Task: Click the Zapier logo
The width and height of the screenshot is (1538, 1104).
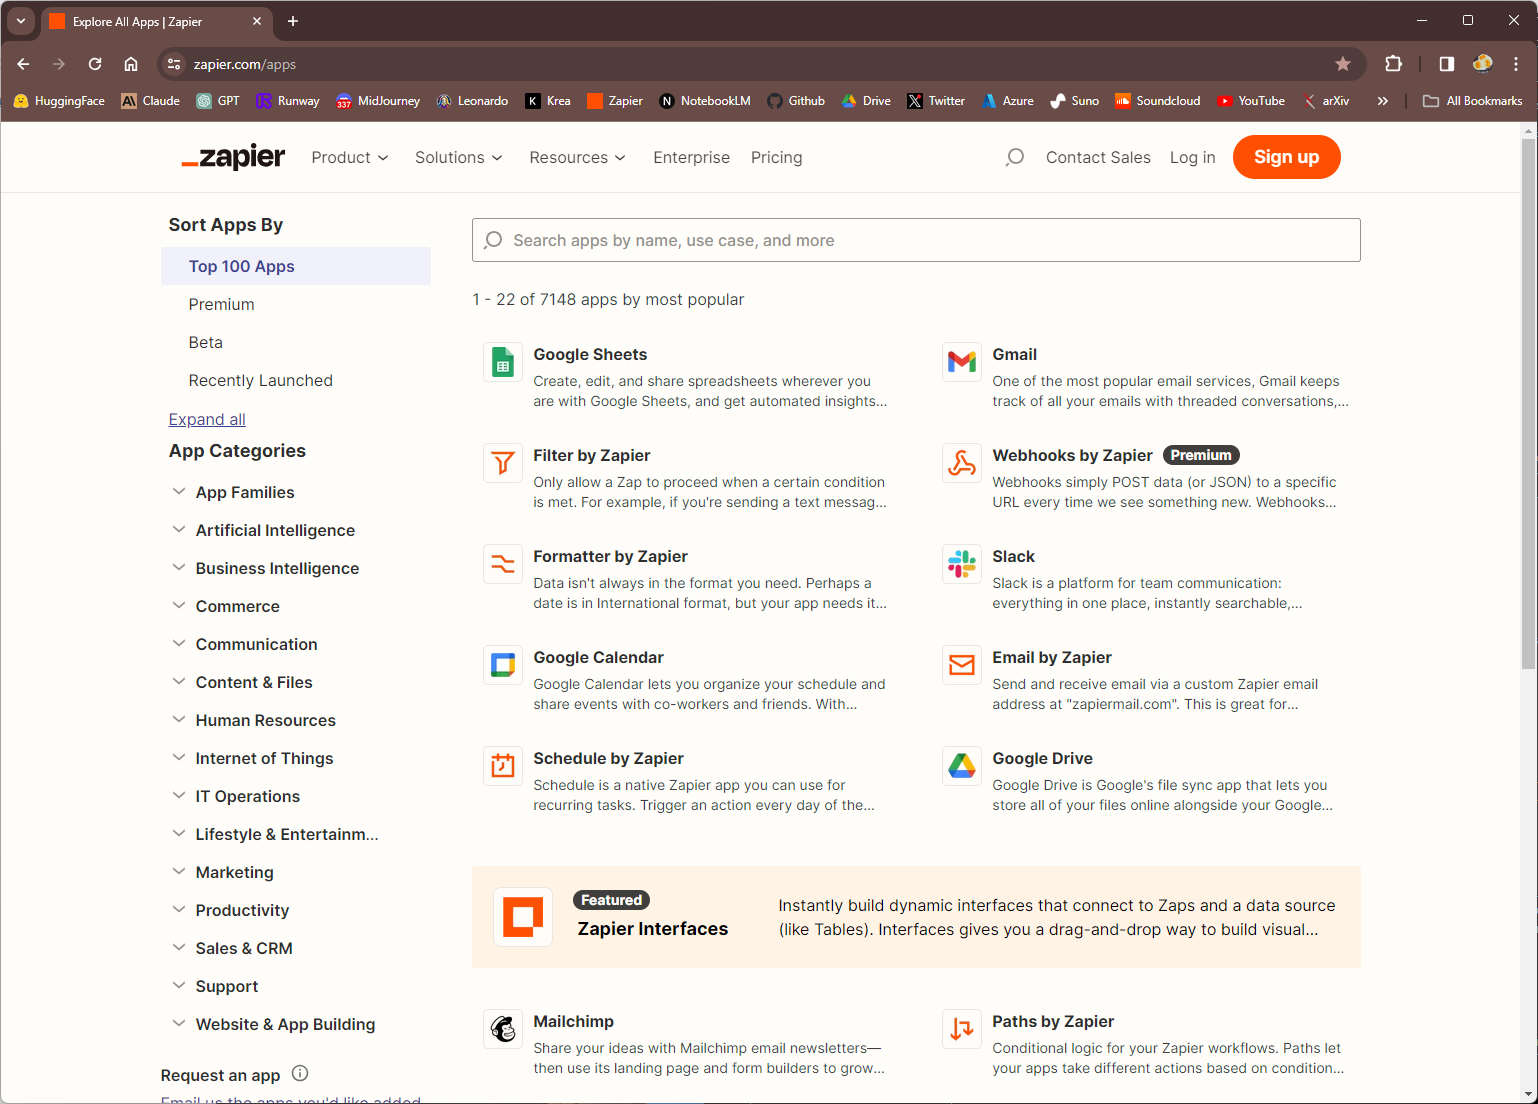Action: (233, 157)
